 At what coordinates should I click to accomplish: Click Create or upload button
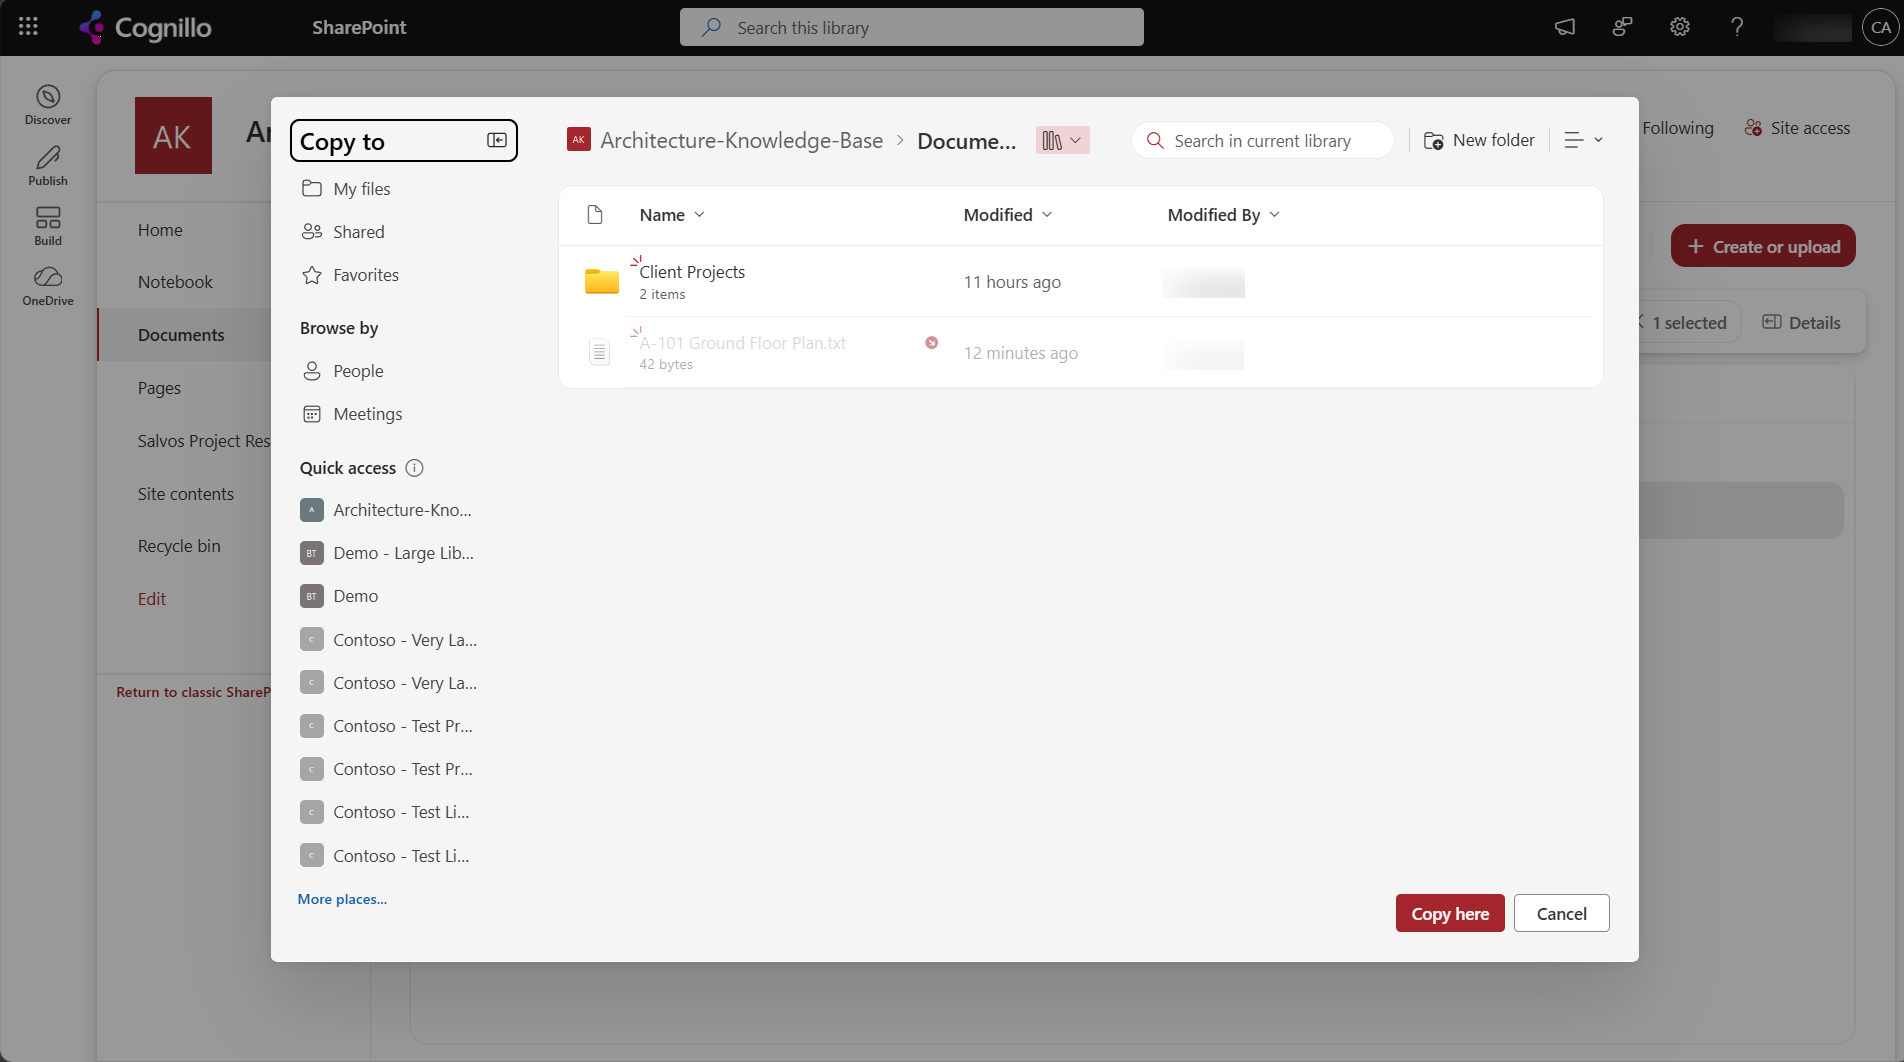(1763, 246)
